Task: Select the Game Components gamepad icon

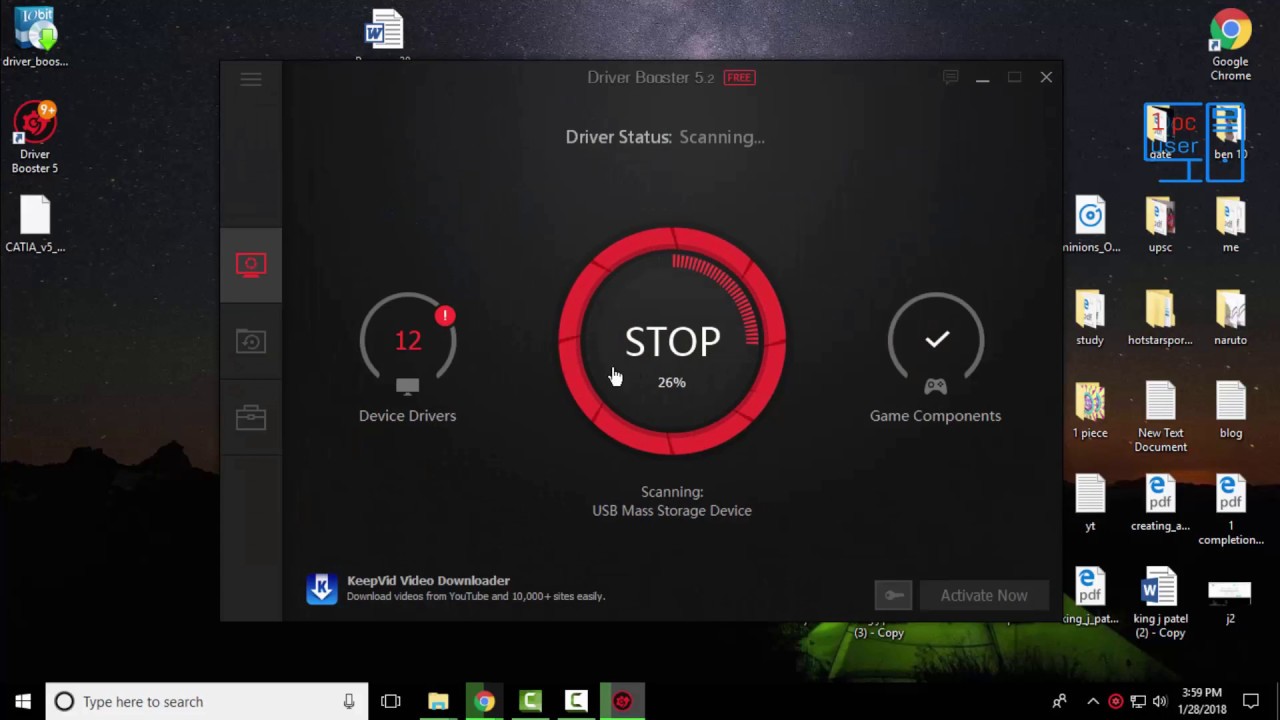Action: (x=935, y=386)
